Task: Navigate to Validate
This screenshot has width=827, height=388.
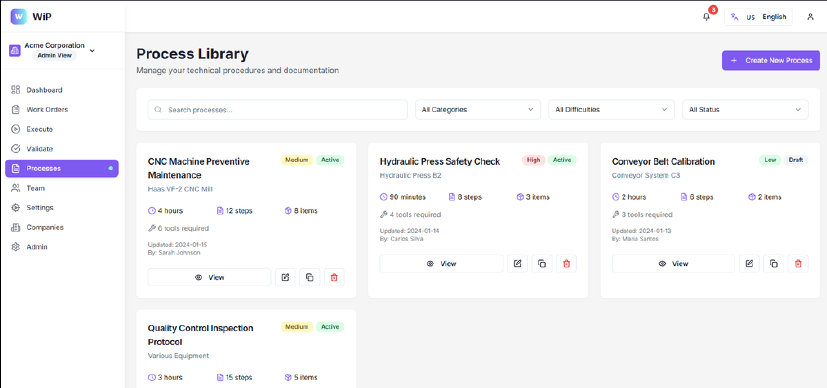Action: 62,149
